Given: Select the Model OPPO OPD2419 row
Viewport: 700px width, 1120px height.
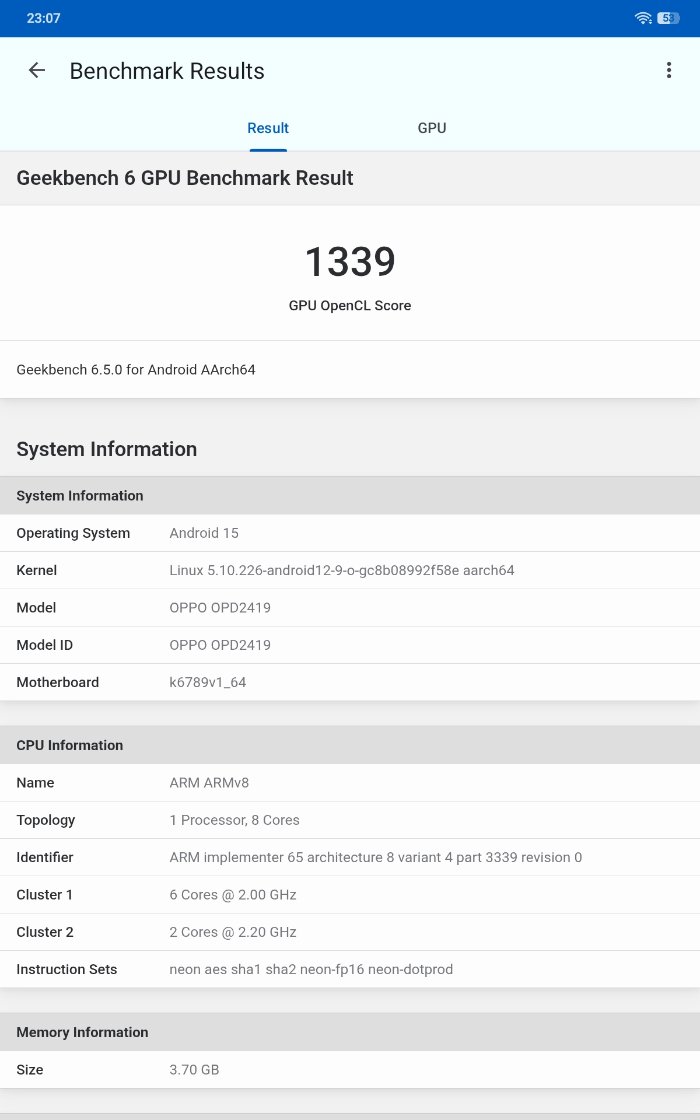Looking at the screenshot, I should click(350, 608).
